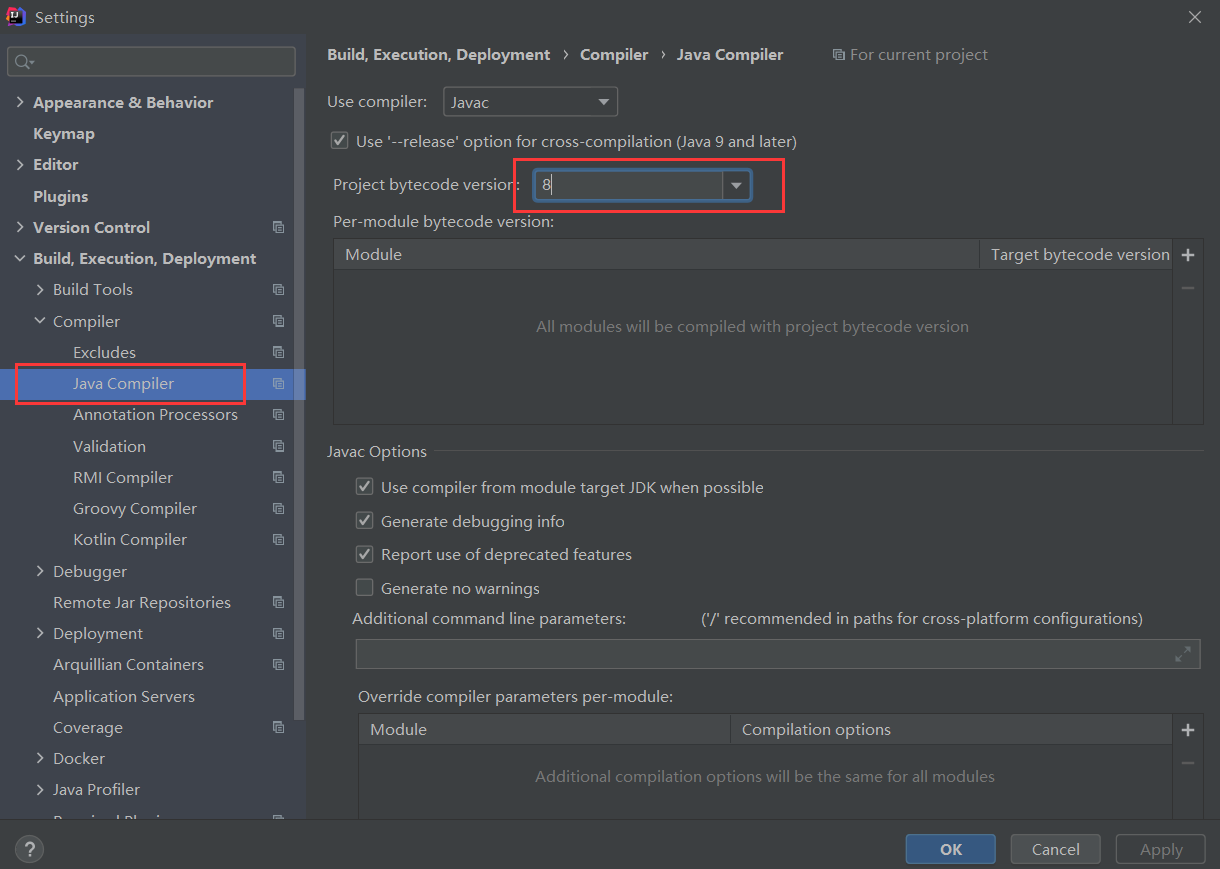
Task: Open Plugins settings page
Action: point(61,196)
